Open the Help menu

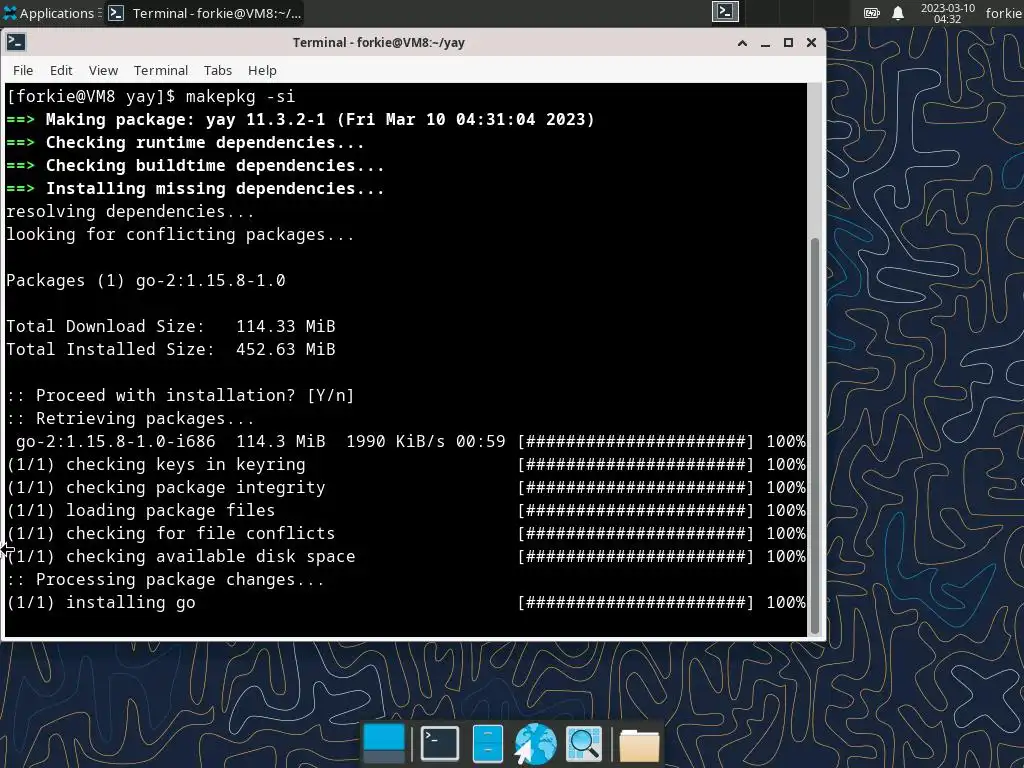(262, 71)
